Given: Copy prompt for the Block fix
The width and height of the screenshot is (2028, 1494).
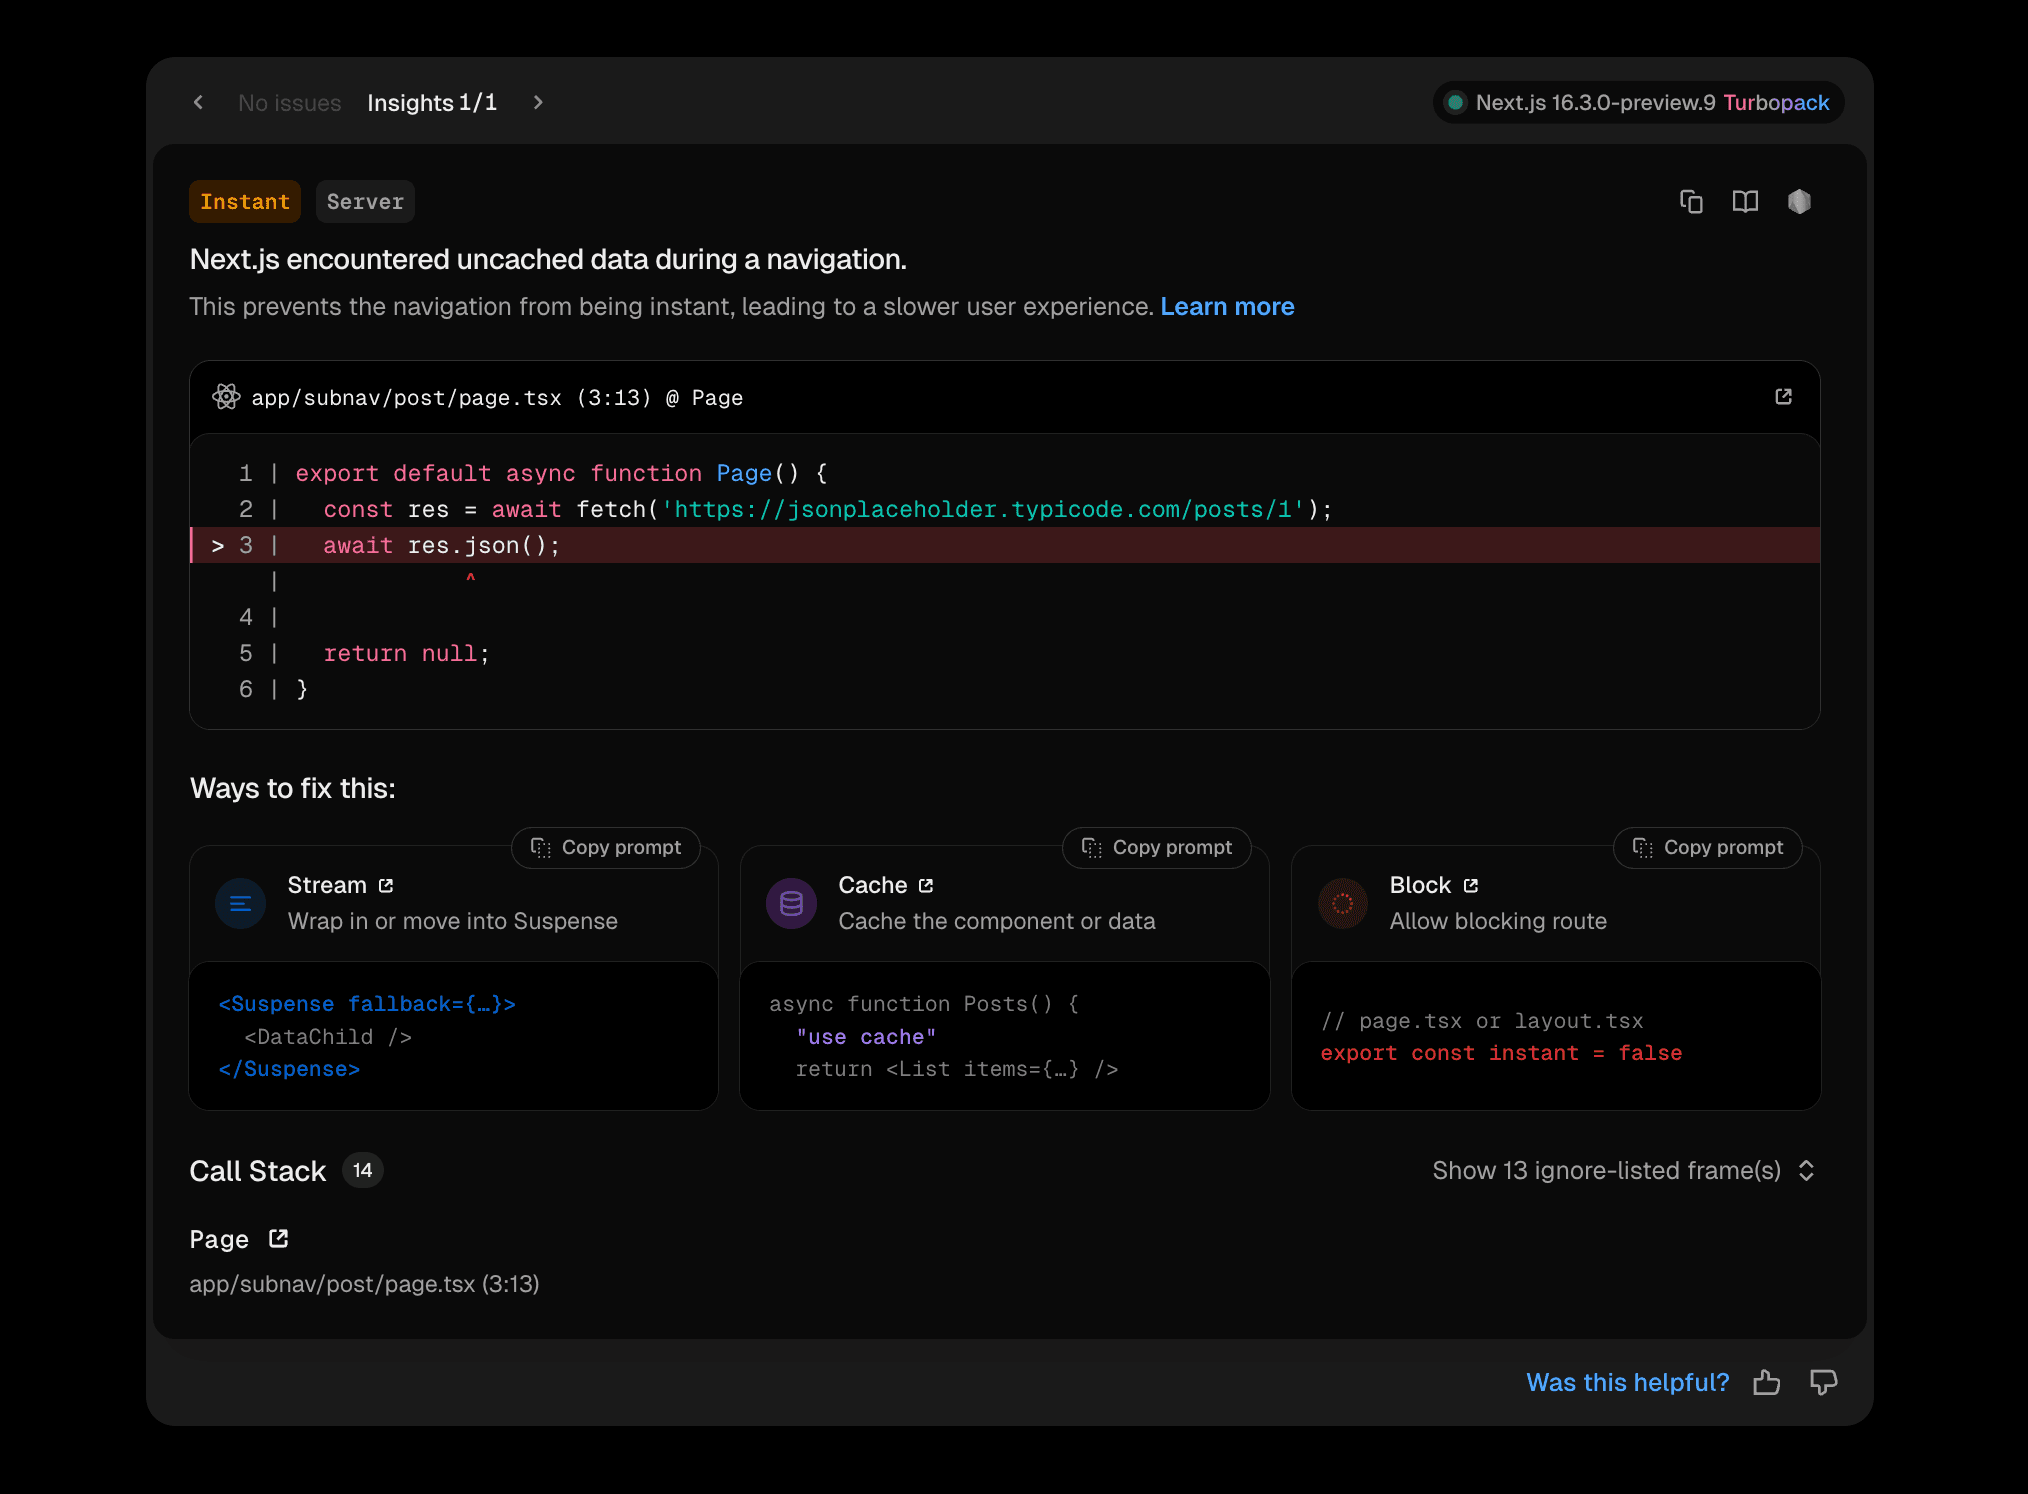Looking at the screenshot, I should coord(1708,848).
